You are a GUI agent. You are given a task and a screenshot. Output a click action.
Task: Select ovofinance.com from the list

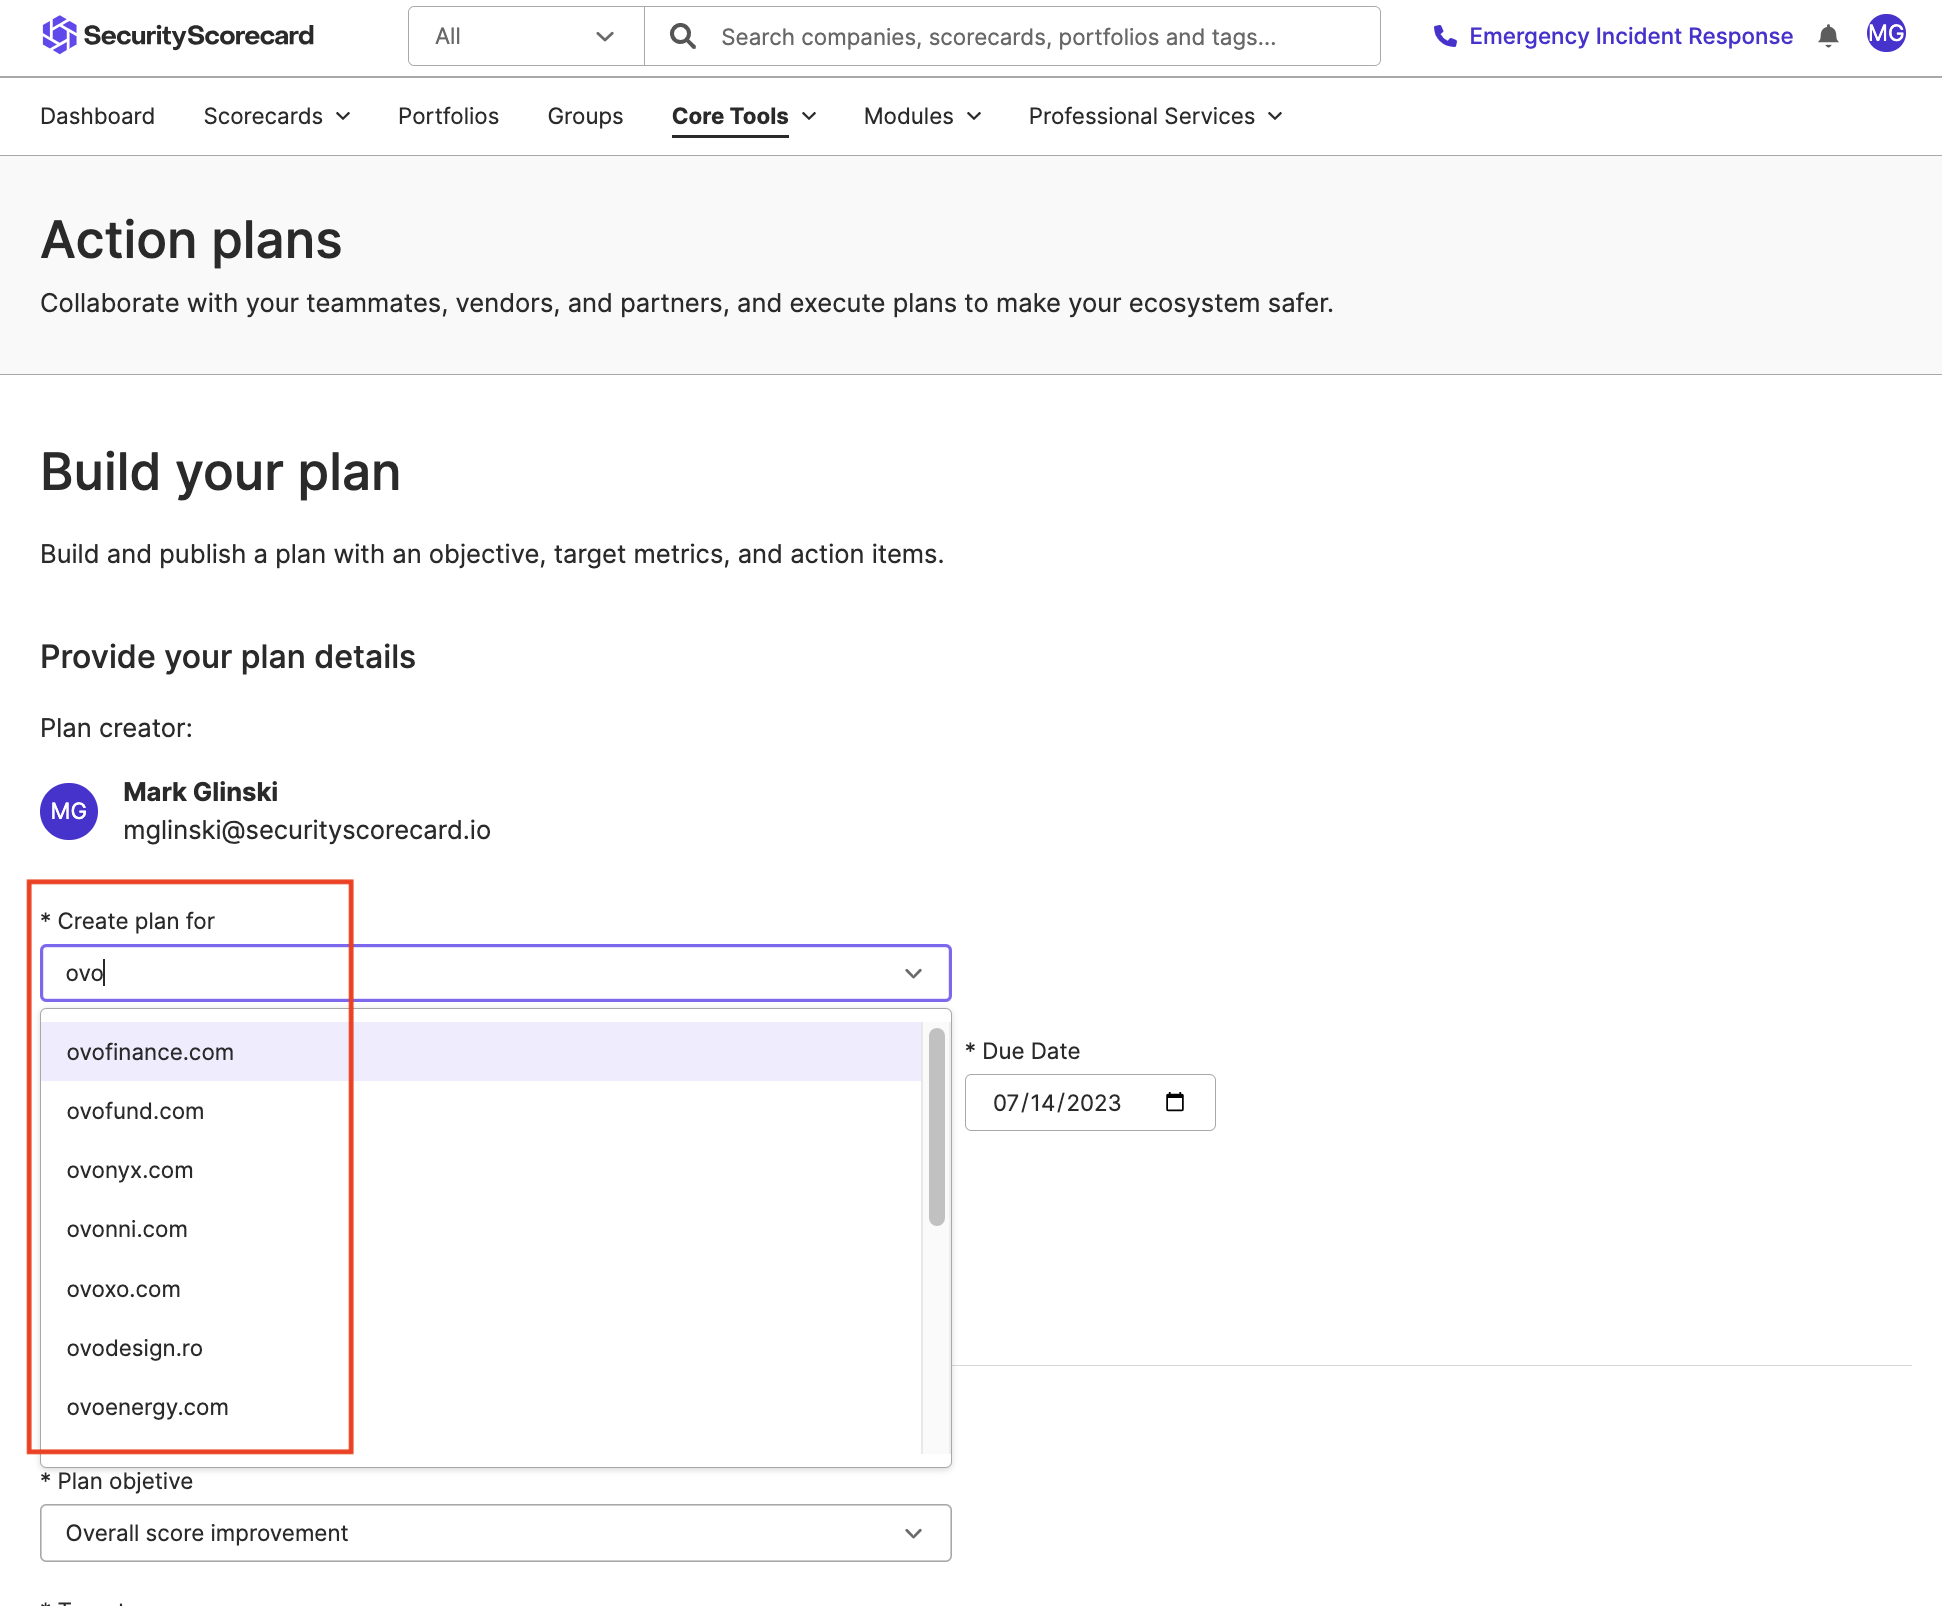[481, 1052]
